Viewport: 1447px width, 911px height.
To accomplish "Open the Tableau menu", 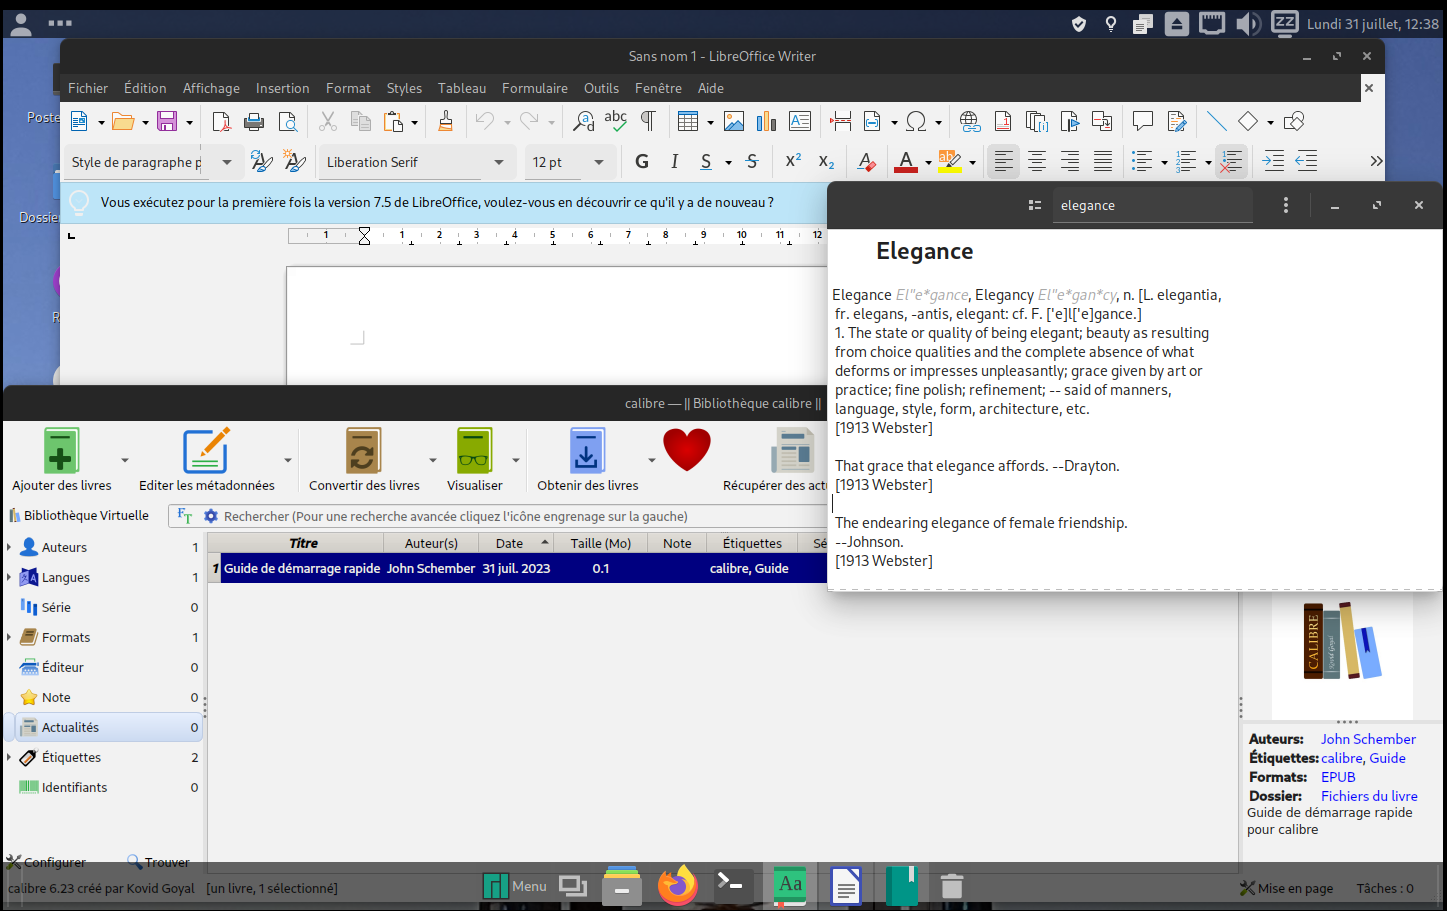I will 461,88.
